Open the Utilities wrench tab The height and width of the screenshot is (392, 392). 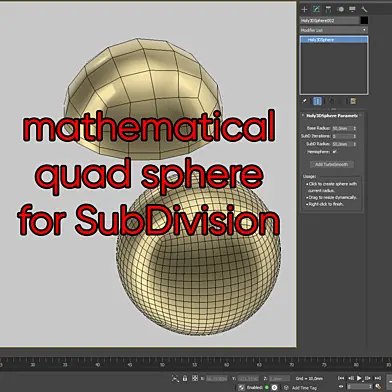click(364, 9)
